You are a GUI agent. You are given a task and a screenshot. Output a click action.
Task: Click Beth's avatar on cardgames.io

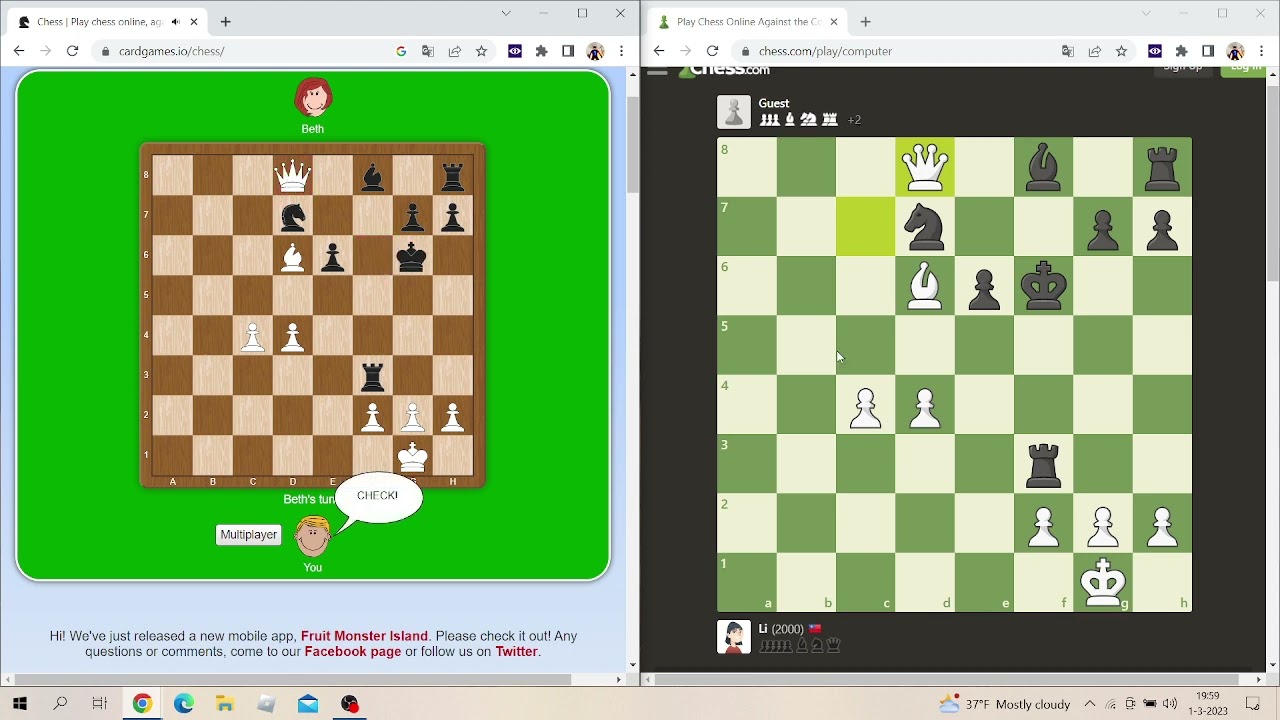pos(313,98)
